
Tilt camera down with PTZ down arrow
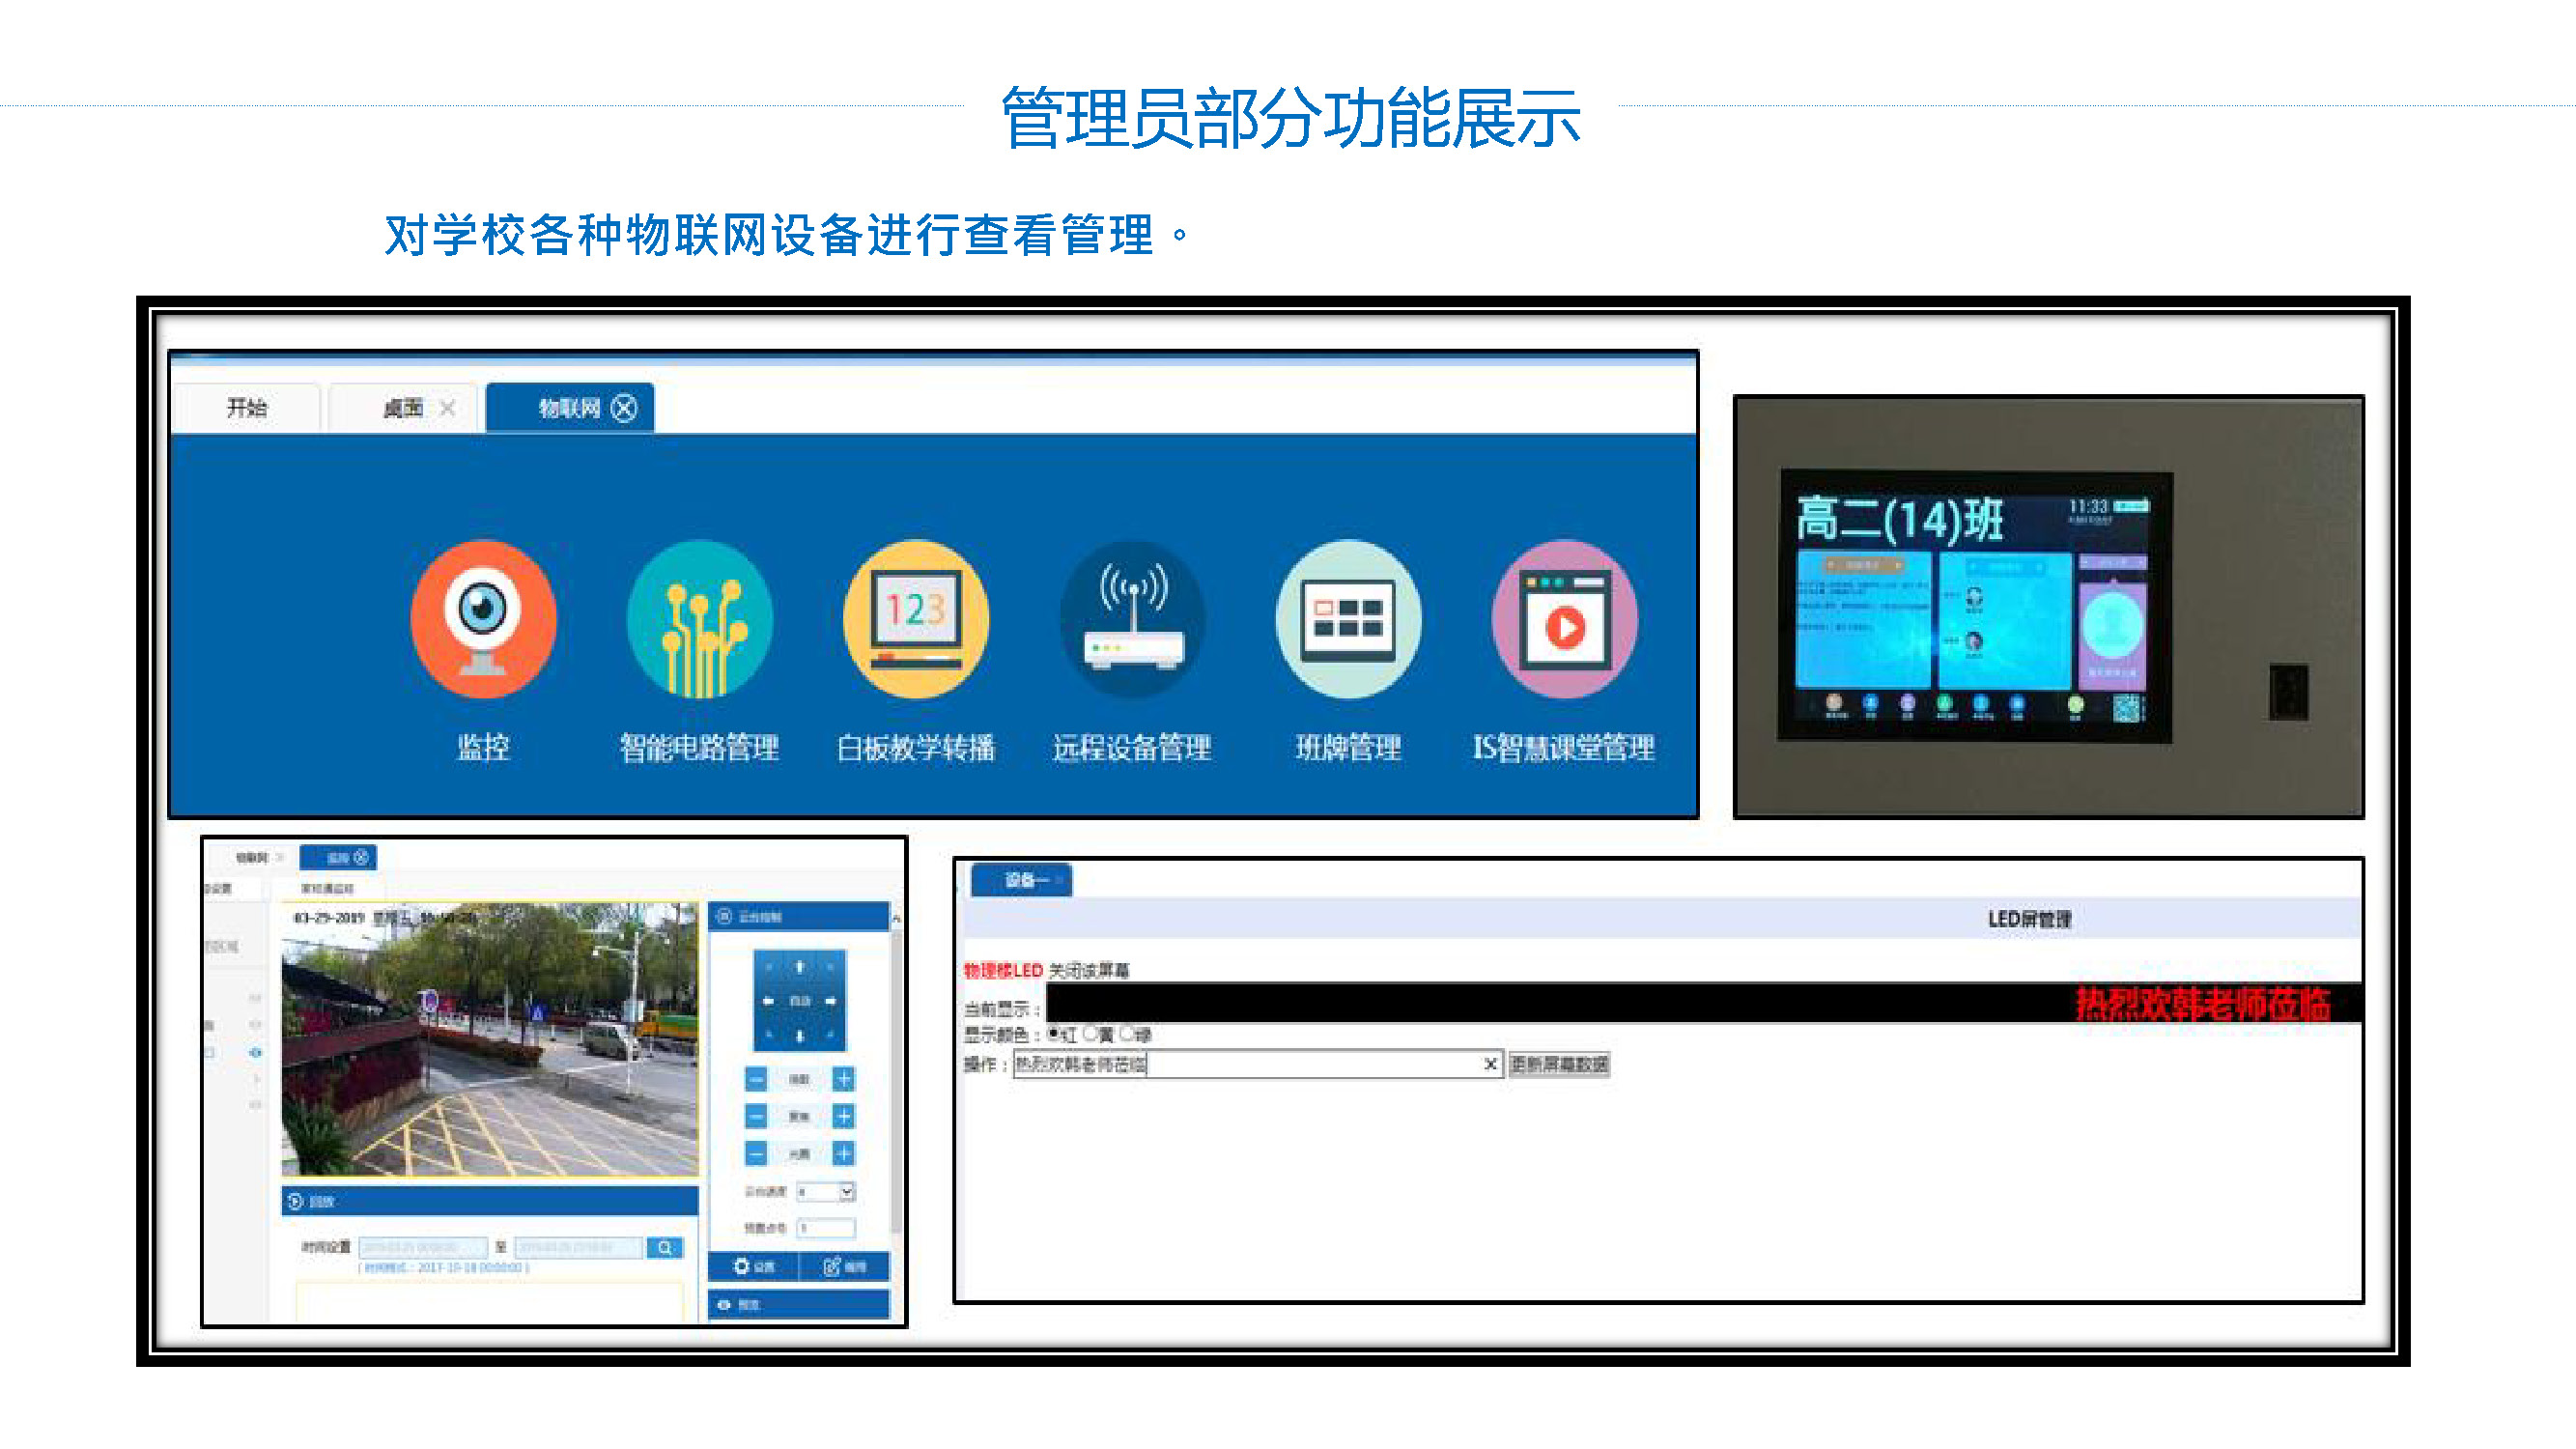[799, 1035]
